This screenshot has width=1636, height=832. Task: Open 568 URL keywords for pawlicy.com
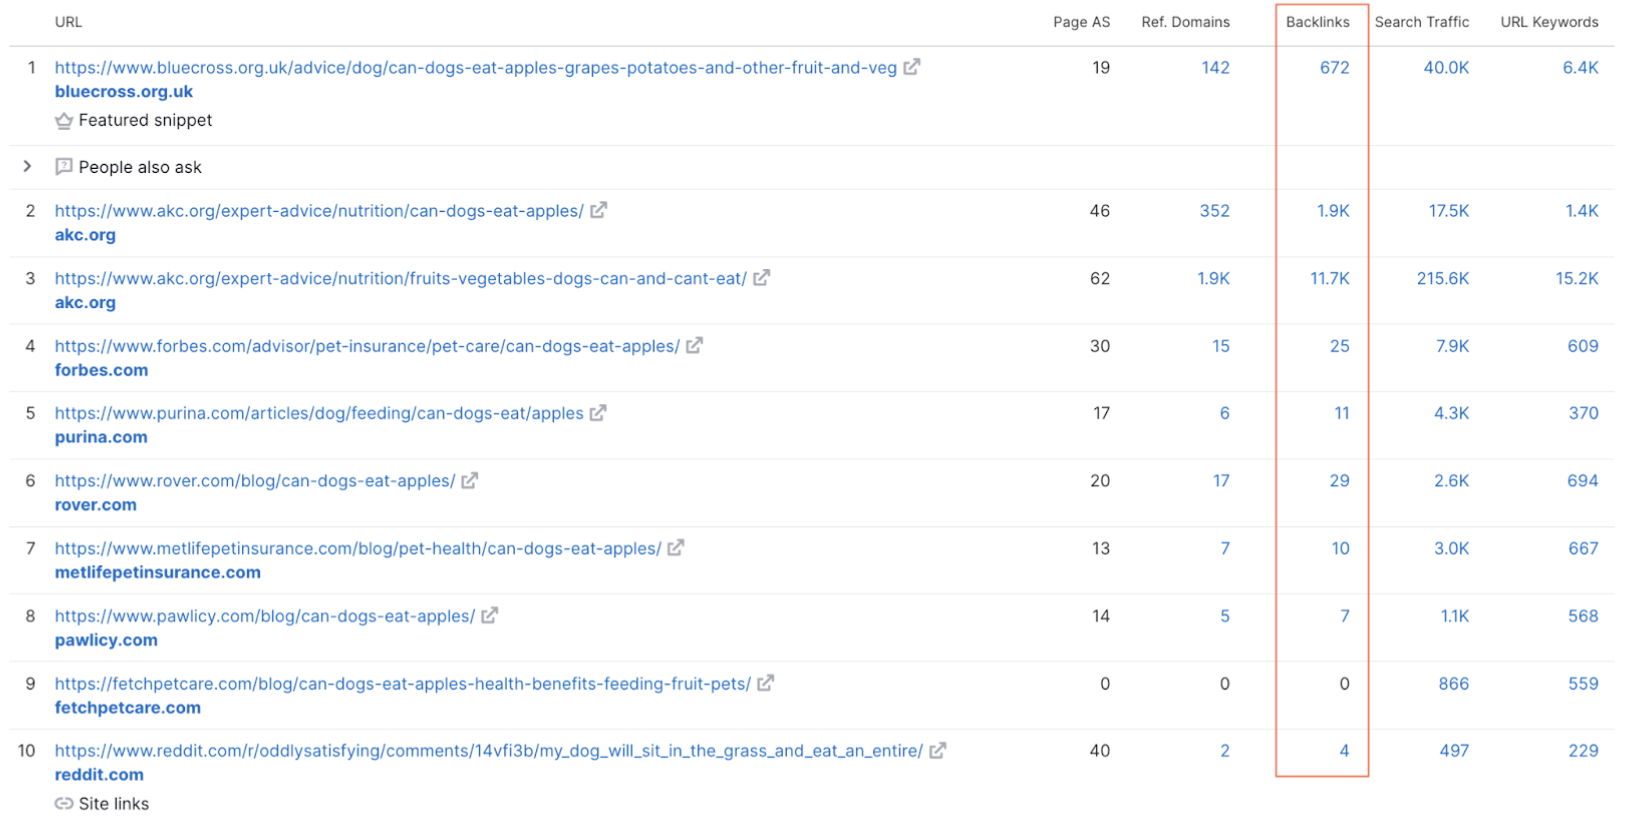pyautogui.click(x=1583, y=616)
